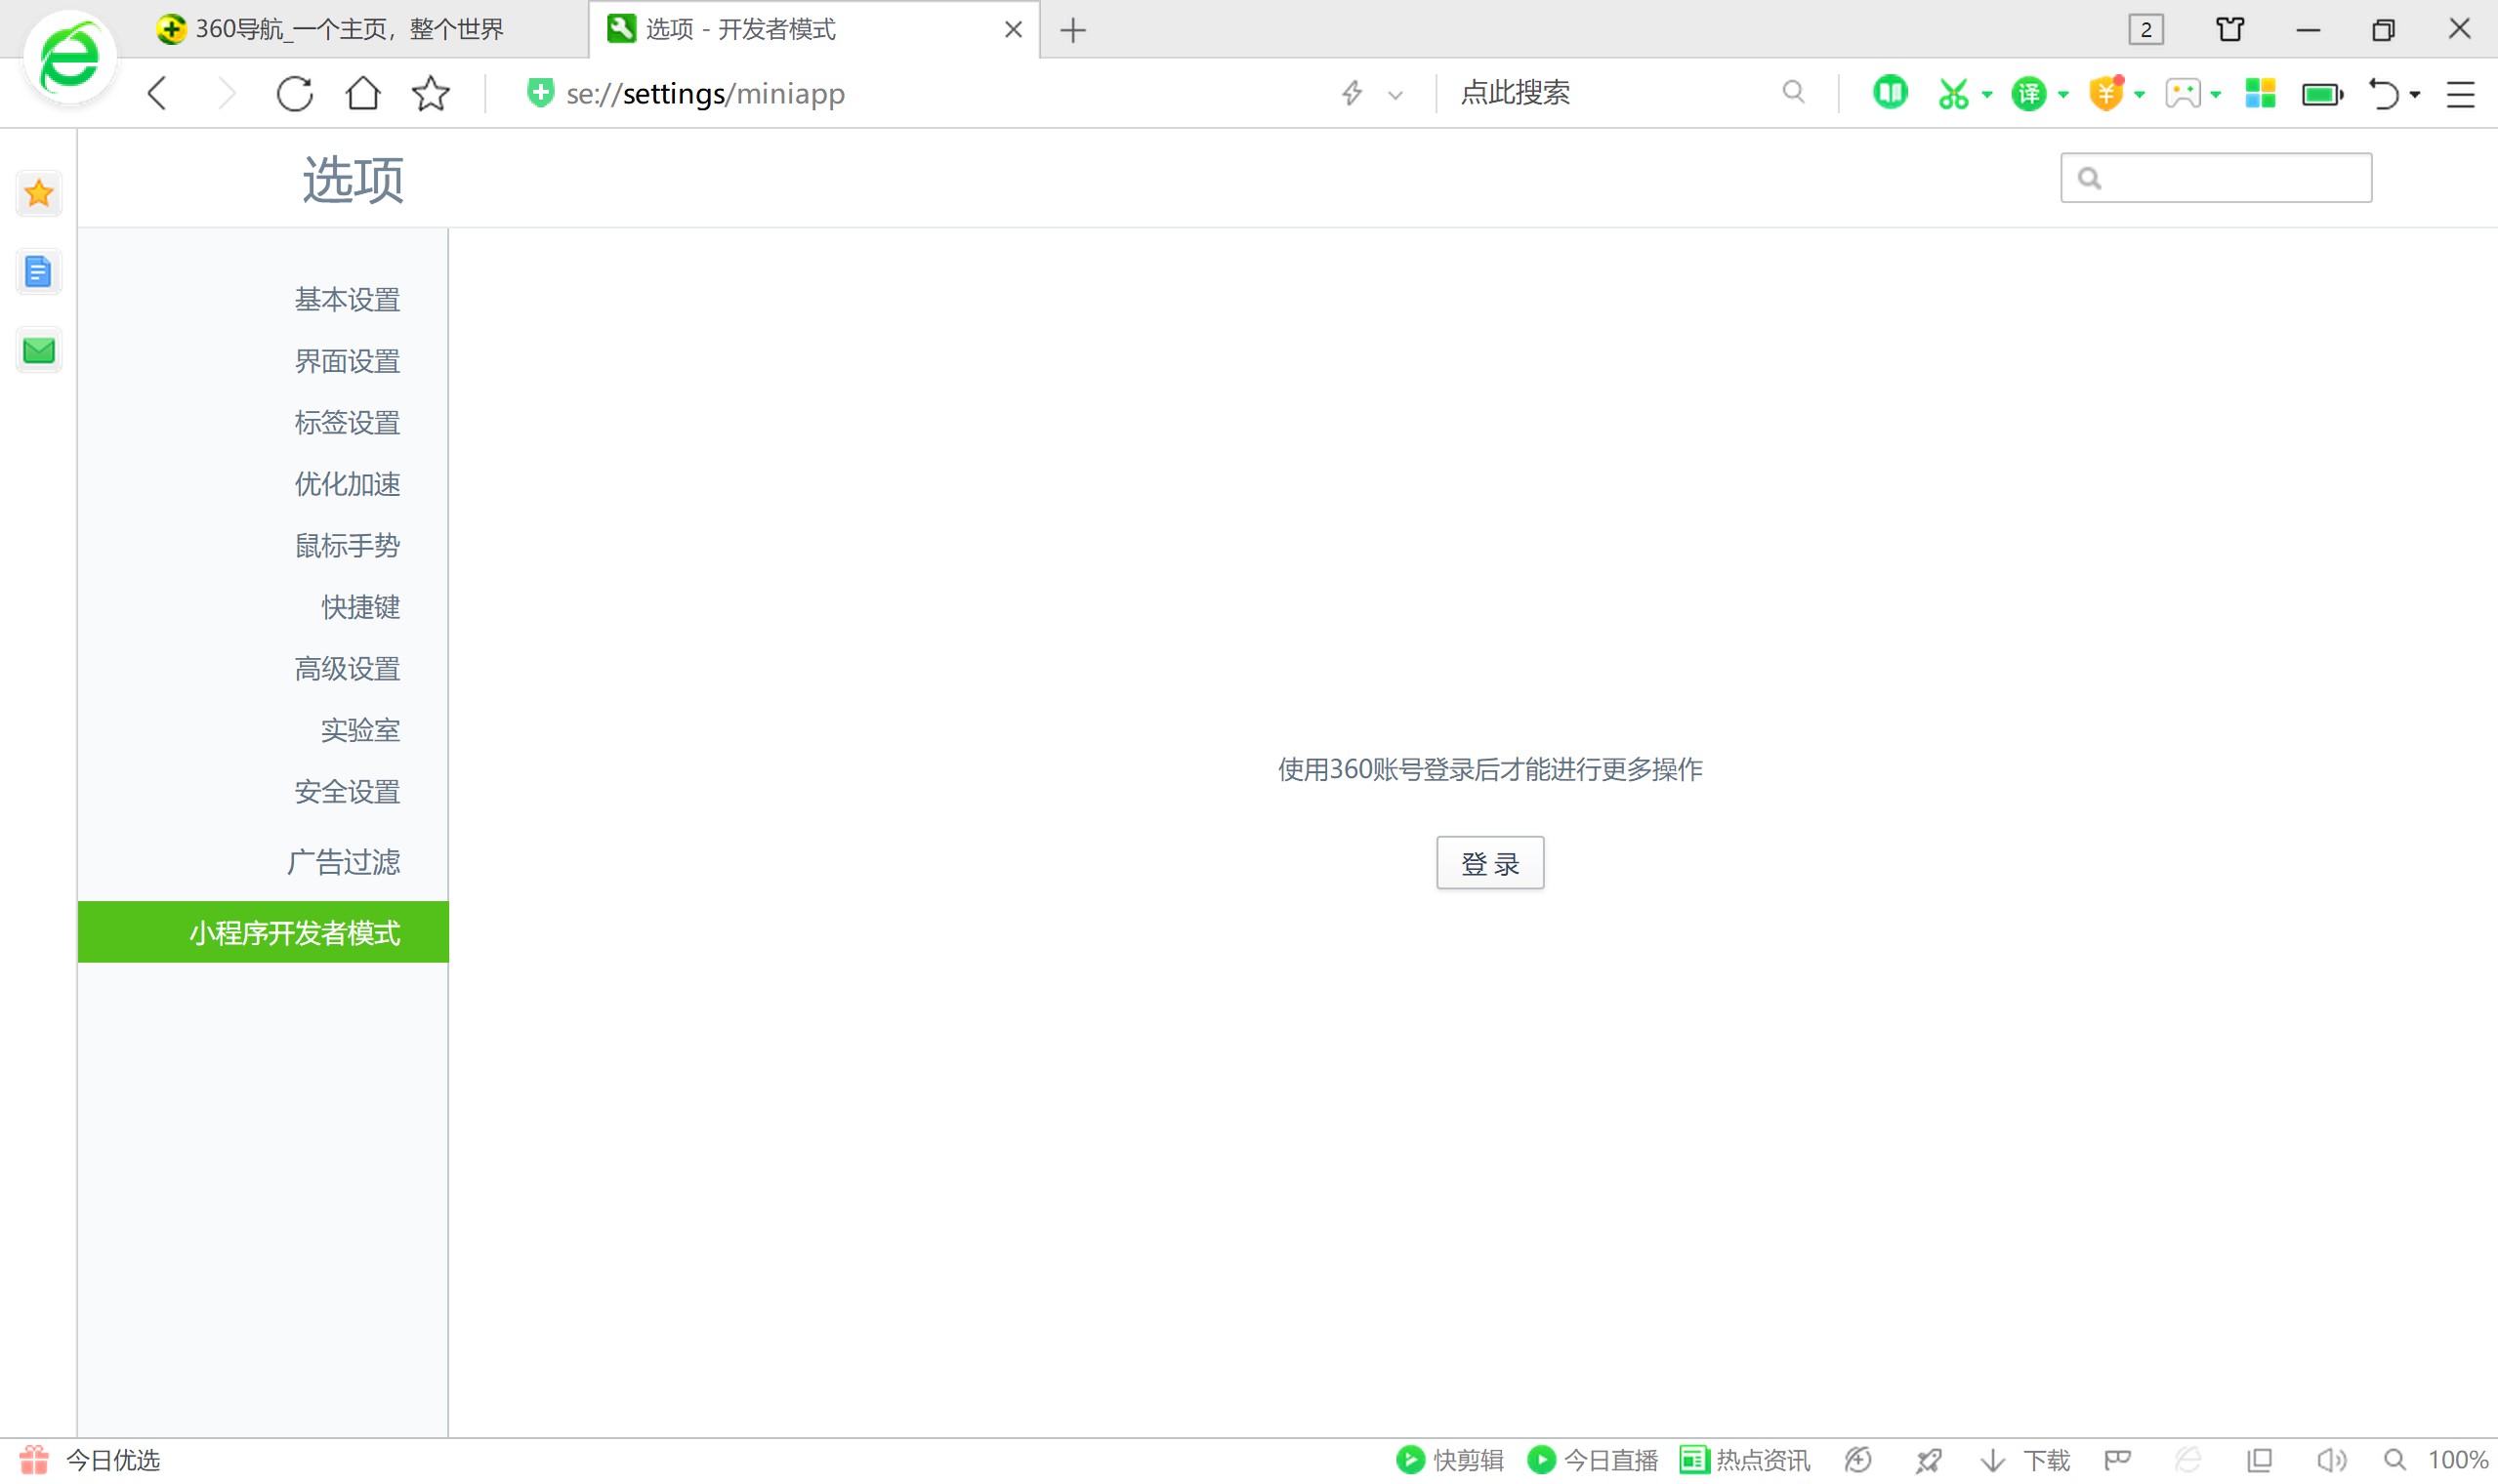Image resolution: width=2498 pixels, height=1484 pixels.
Task: Reload the current page
Action: point(295,94)
